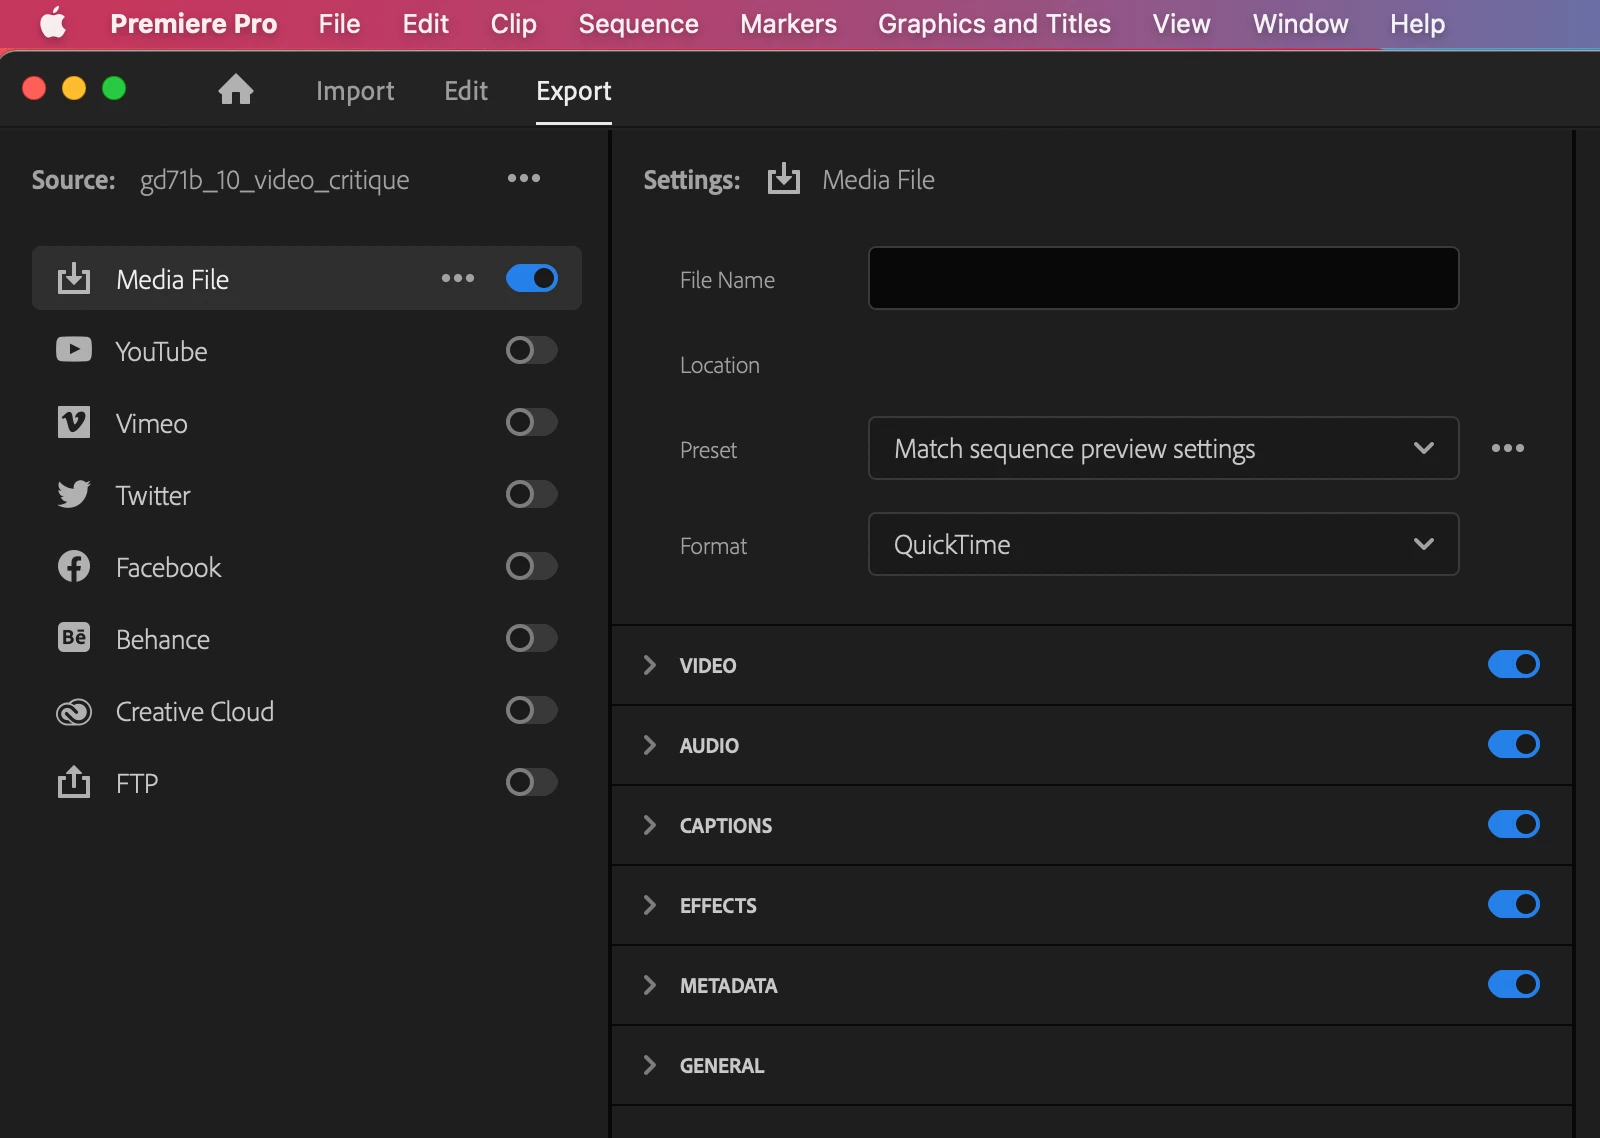Open the Markers menu
The image size is (1600, 1138).
tap(788, 23)
